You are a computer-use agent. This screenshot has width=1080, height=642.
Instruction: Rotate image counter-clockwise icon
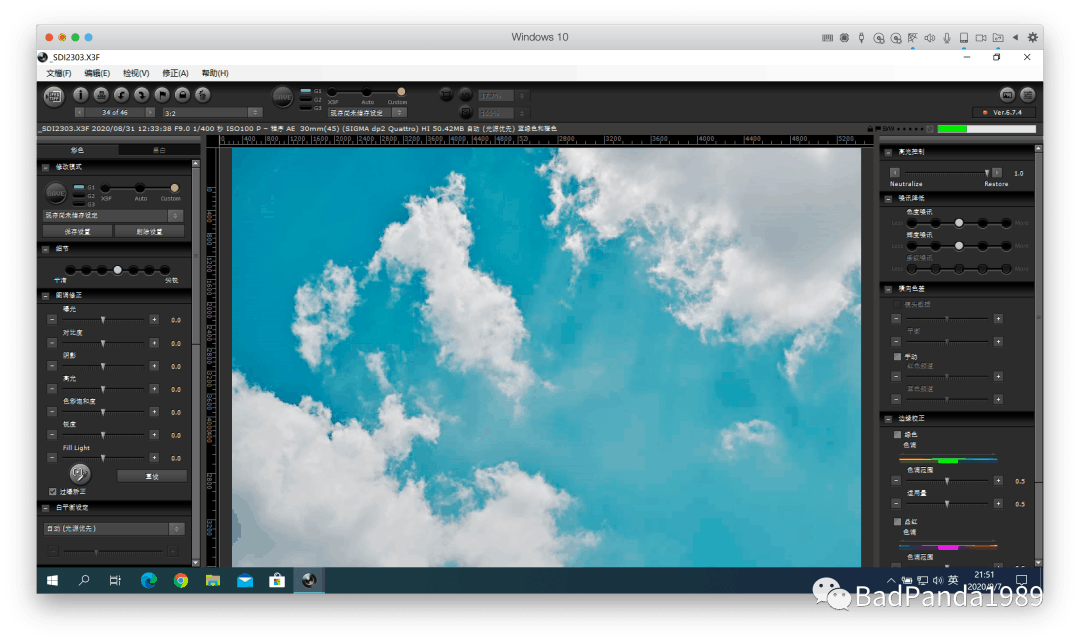click(x=121, y=95)
